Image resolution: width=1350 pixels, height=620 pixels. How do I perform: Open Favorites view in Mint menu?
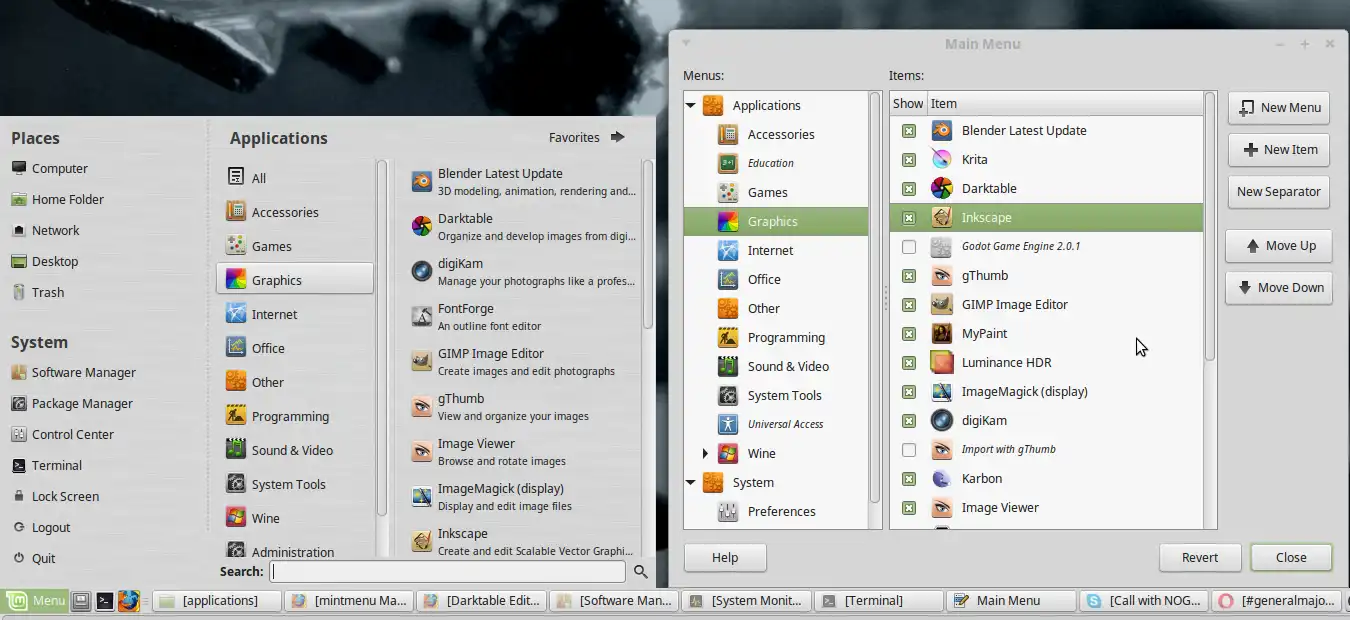(x=587, y=137)
